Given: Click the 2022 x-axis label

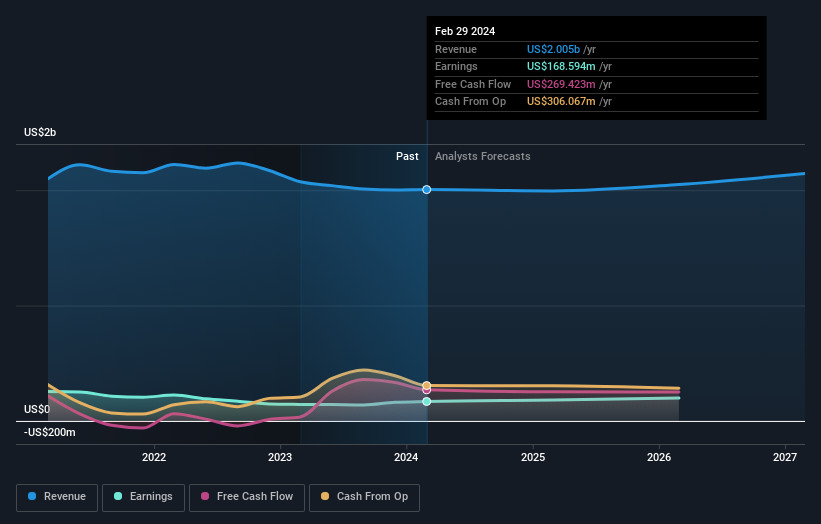Looking at the screenshot, I should (x=154, y=458).
